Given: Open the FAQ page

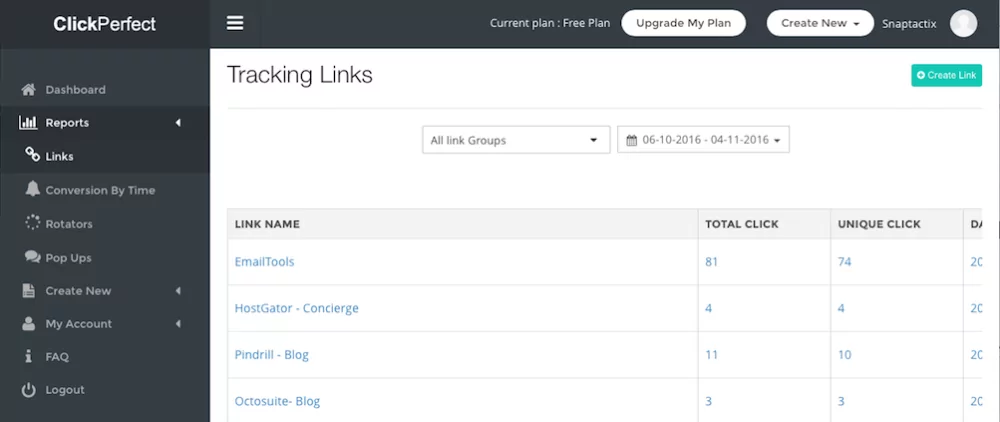Looking at the screenshot, I should point(57,357).
